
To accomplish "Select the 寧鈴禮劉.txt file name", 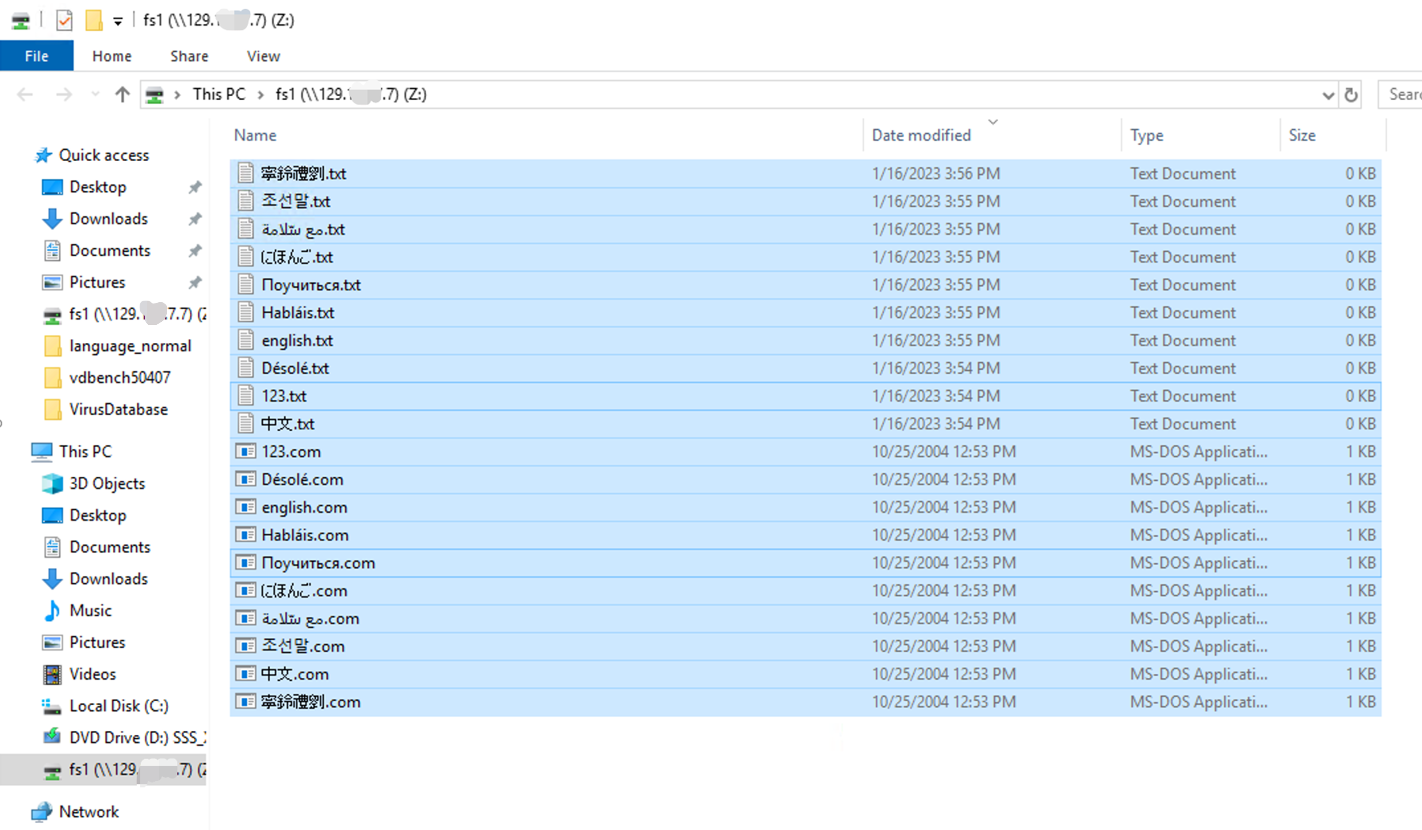I will (304, 173).
